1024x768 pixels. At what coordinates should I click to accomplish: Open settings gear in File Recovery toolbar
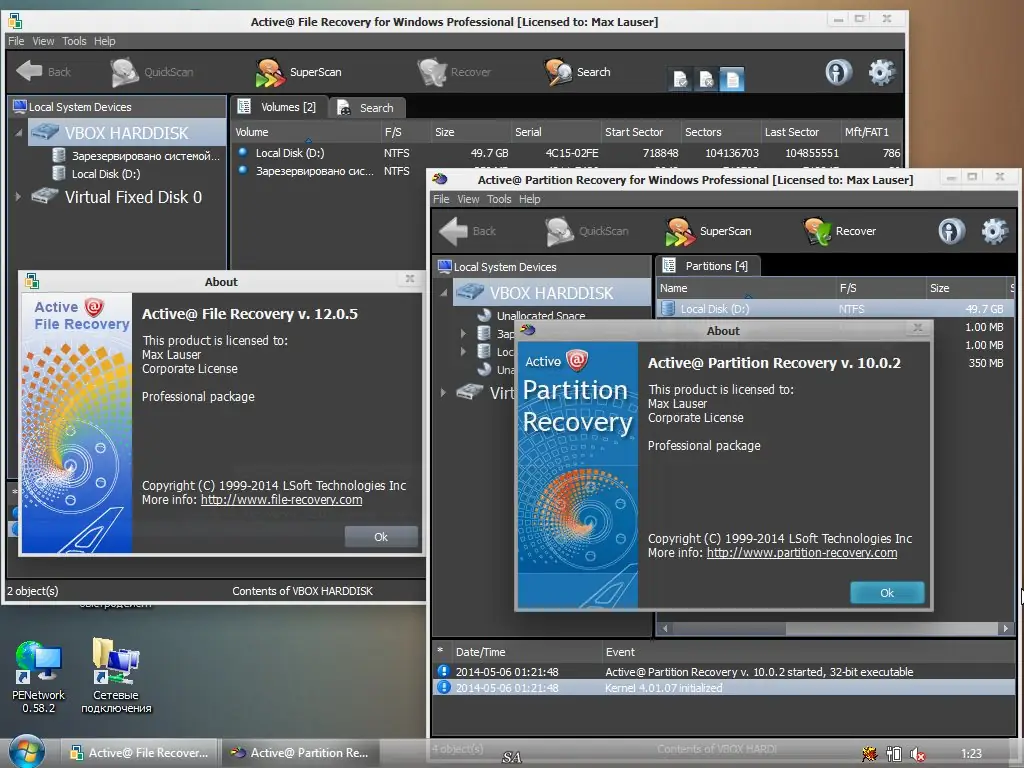click(x=881, y=72)
